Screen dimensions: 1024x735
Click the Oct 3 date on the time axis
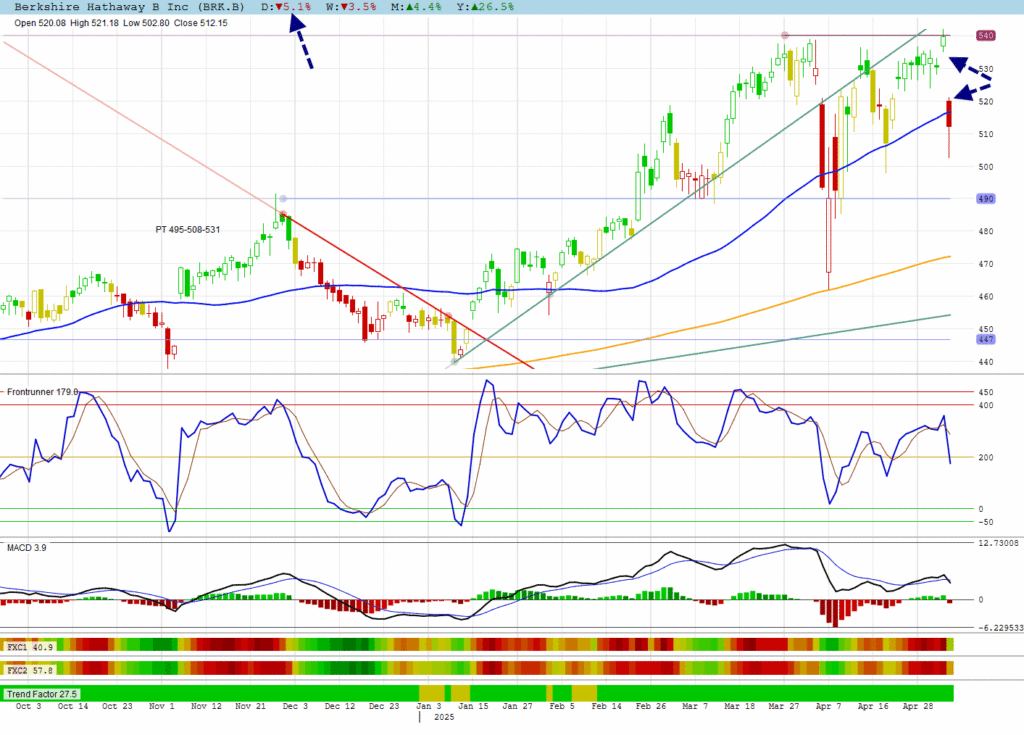click(x=28, y=706)
